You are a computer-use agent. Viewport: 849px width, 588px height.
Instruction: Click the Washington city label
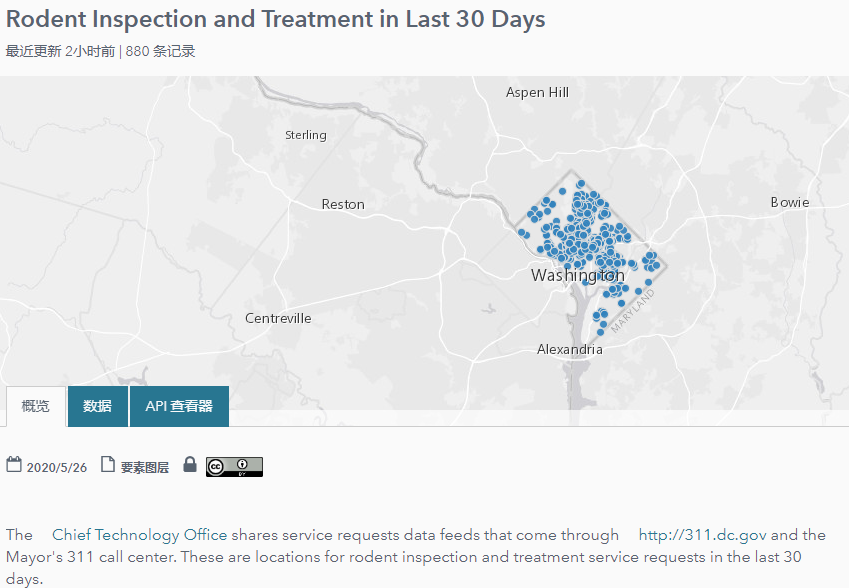point(577,275)
